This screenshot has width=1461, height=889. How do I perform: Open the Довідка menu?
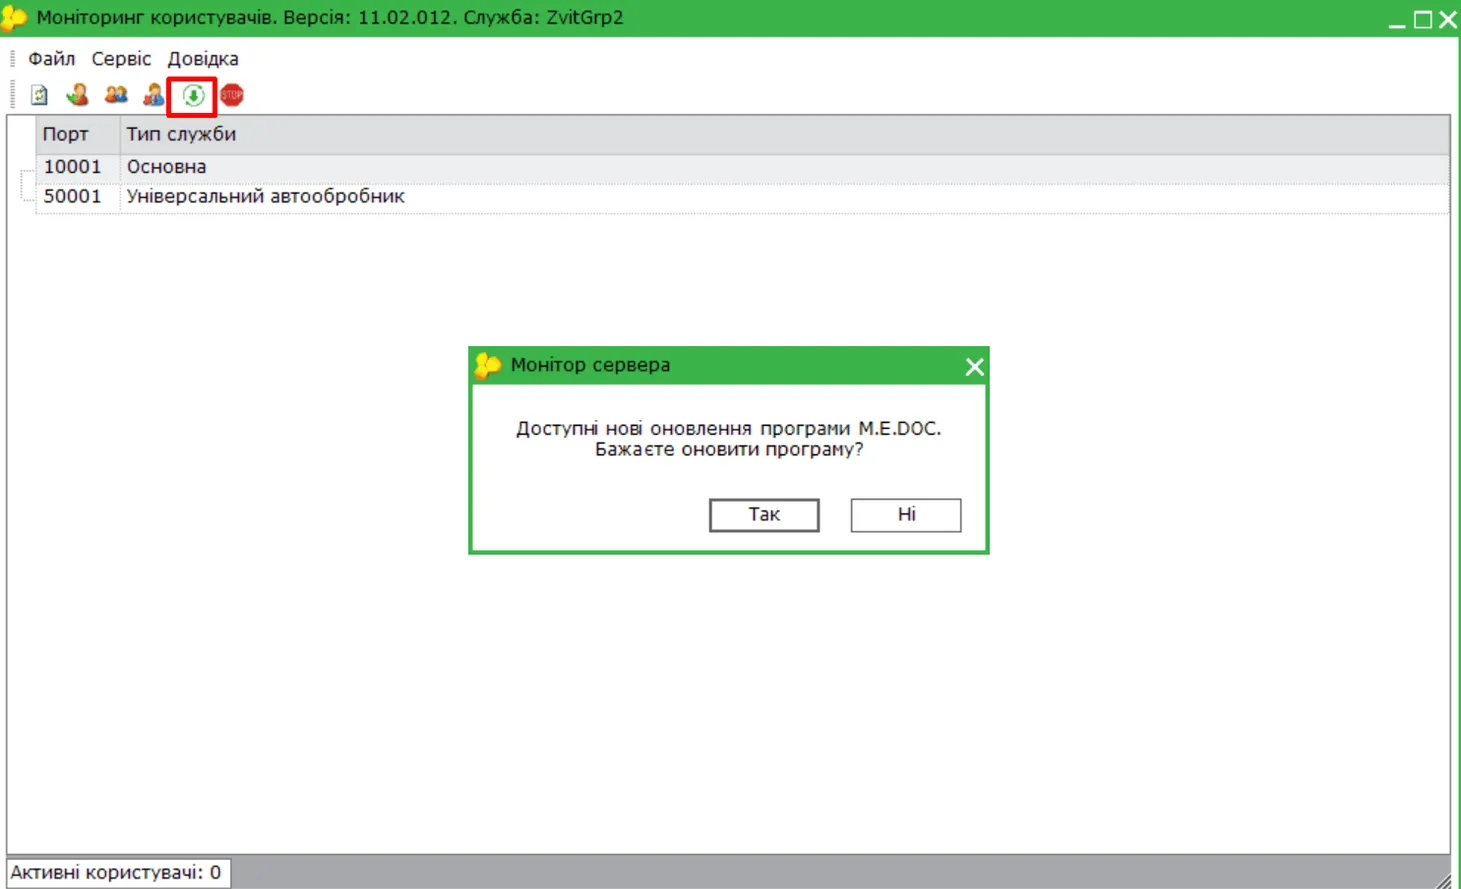point(203,59)
